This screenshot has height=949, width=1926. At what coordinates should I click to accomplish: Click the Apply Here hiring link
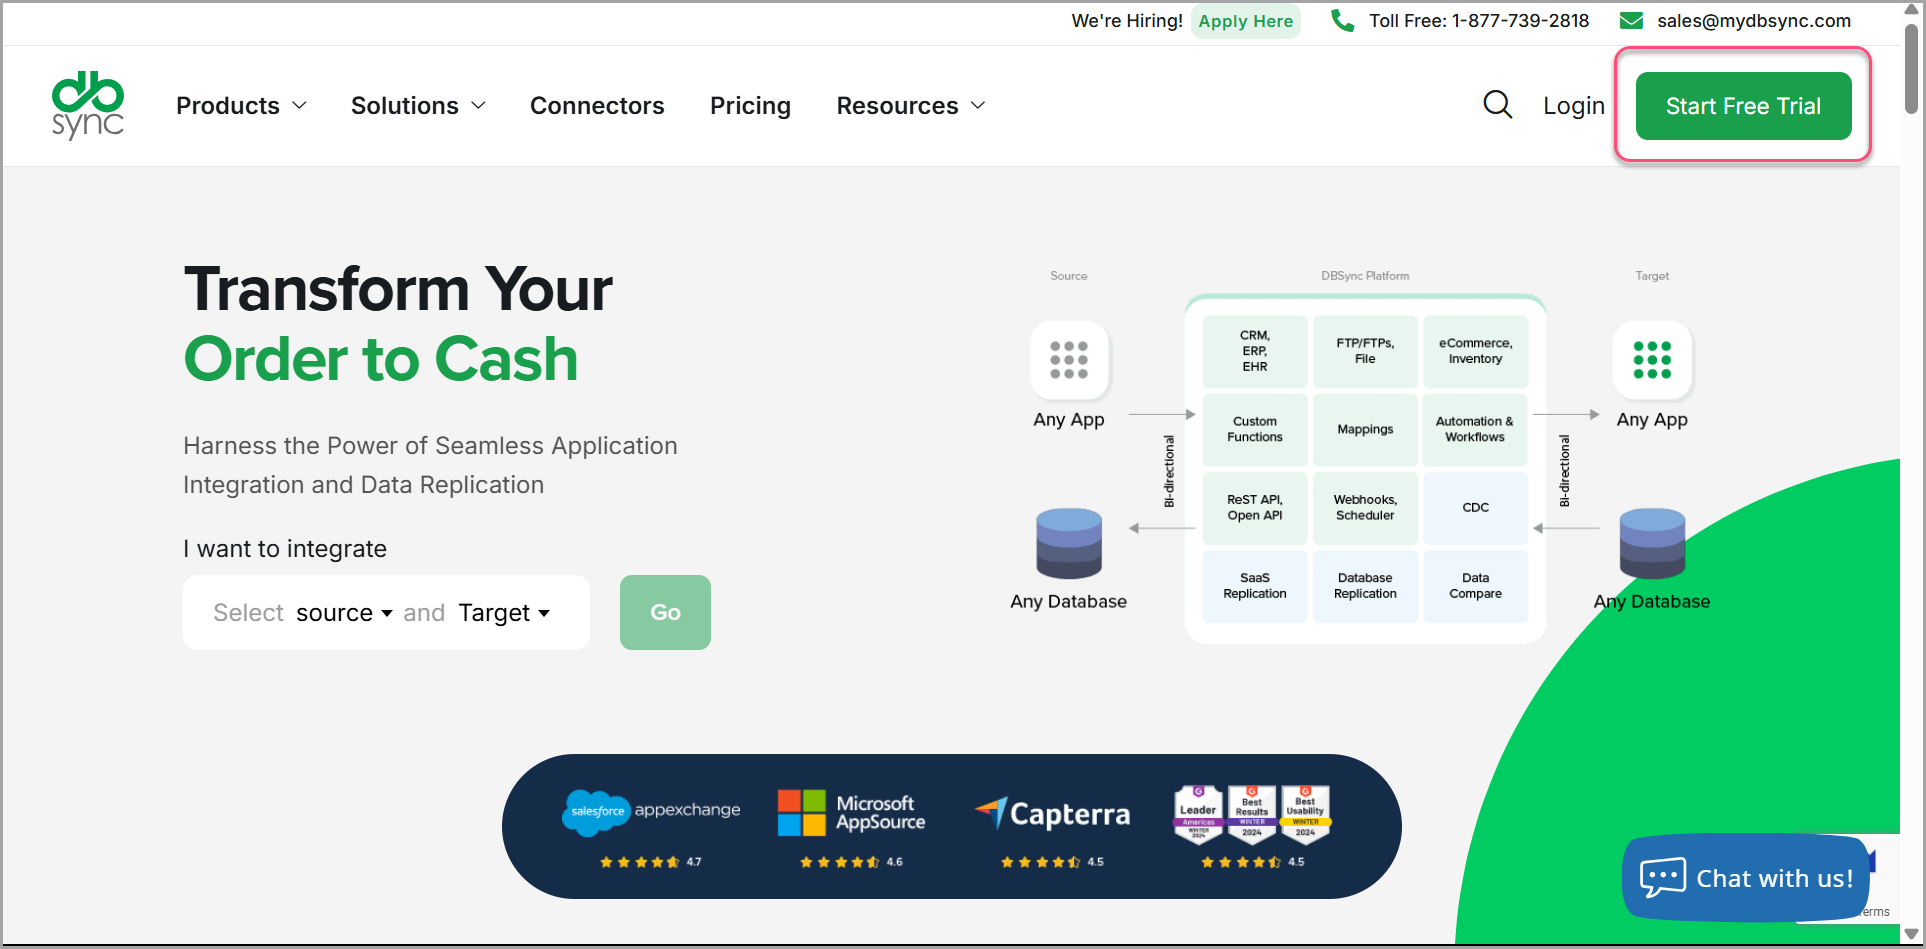pos(1245,21)
